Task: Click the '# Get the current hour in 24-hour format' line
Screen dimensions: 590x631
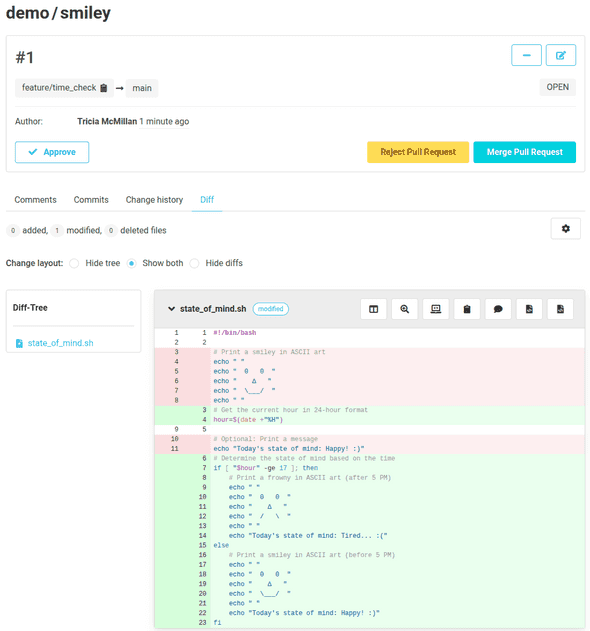Action: (x=369, y=410)
